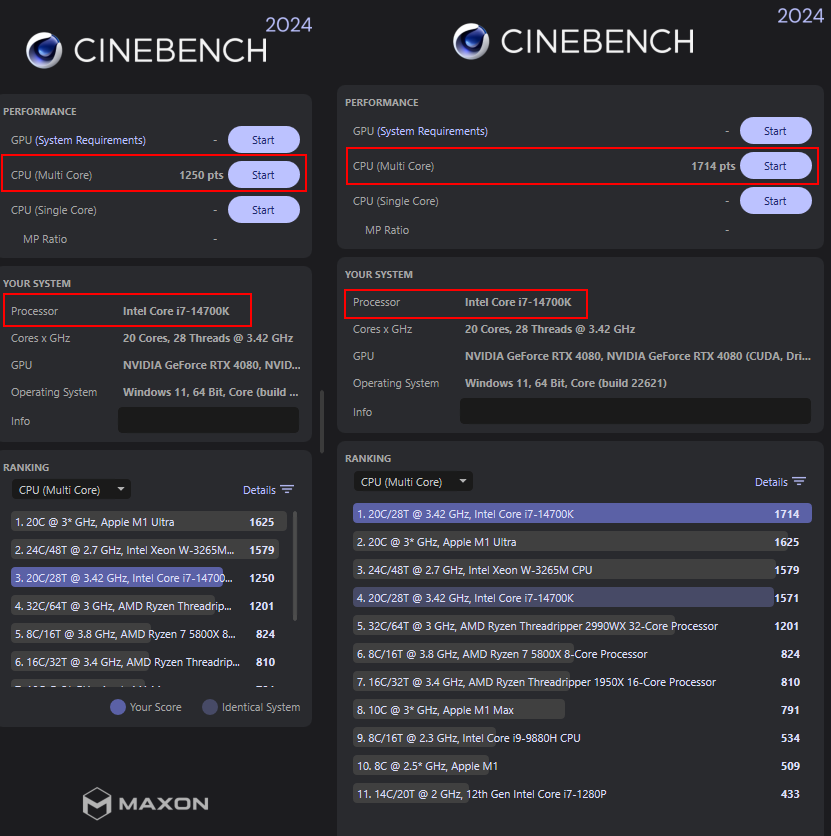Click Details filter icon in right window
The height and width of the screenshot is (836, 831).
pyautogui.click(x=799, y=481)
